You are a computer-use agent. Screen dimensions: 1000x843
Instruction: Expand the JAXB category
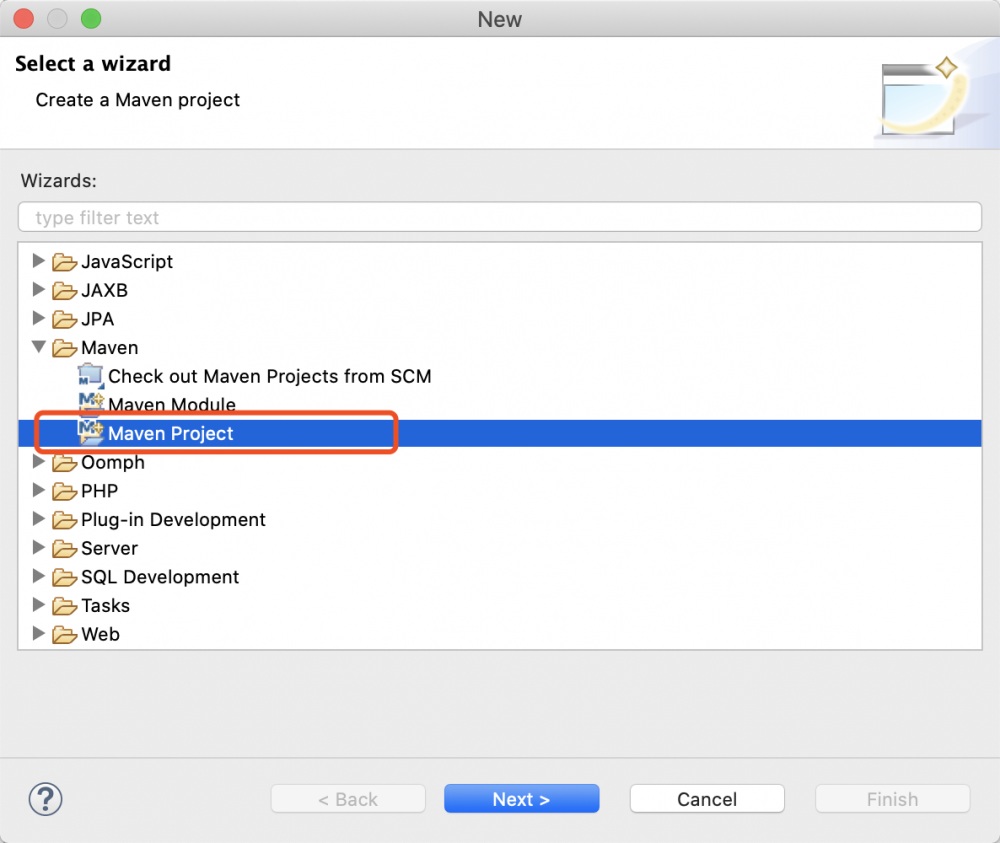coord(39,290)
